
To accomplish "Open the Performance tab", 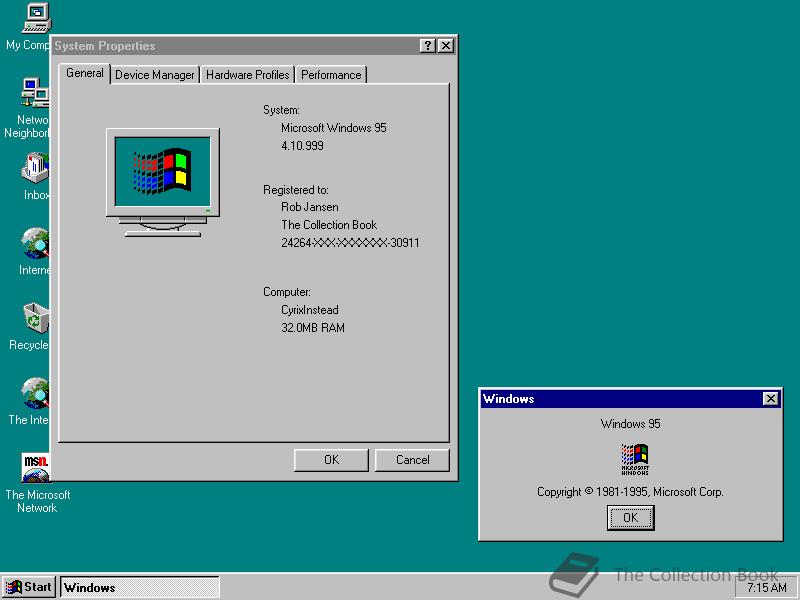I will pos(331,75).
